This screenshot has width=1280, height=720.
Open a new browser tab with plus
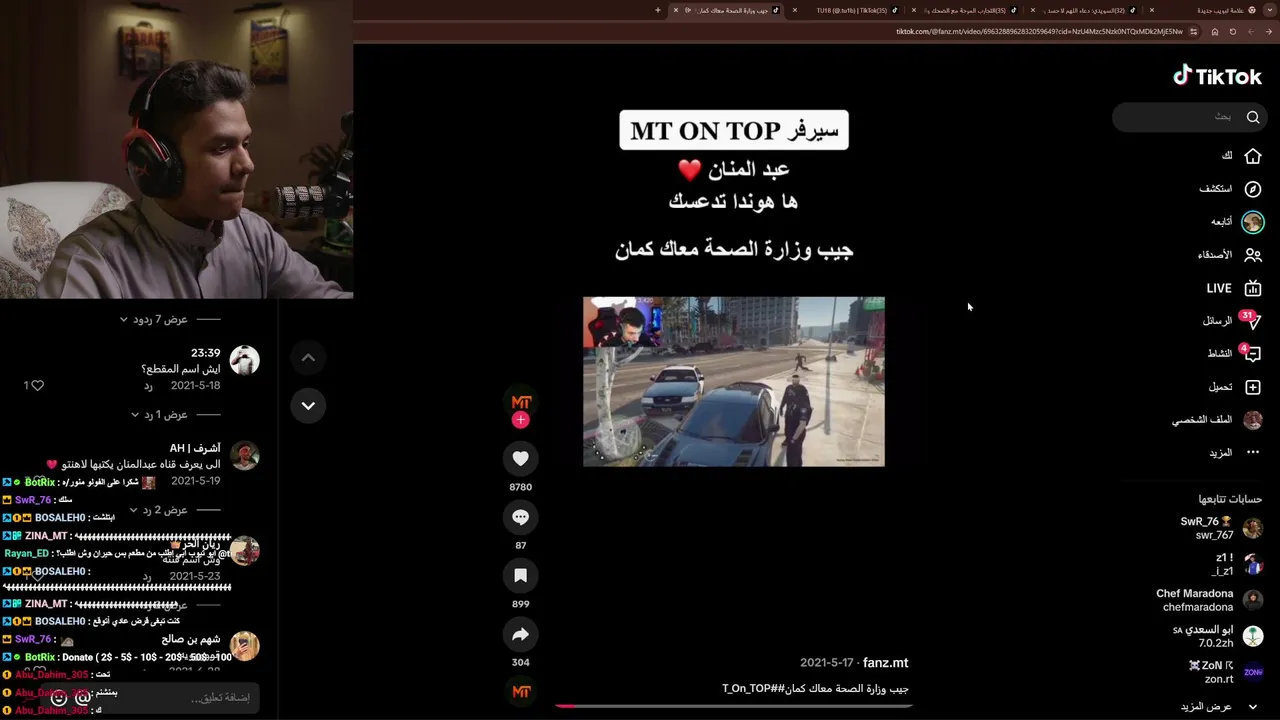[658, 10]
